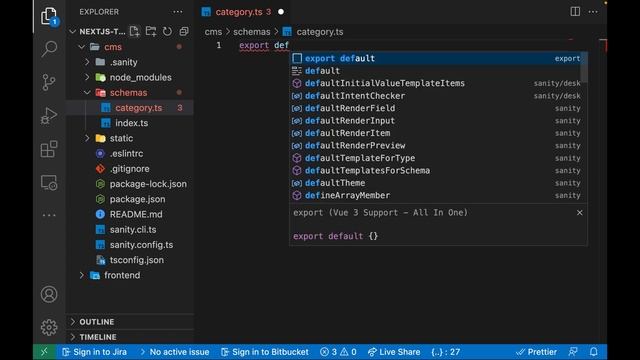Click cms in the breadcrumb
The image size is (640, 360).
click(x=213, y=32)
